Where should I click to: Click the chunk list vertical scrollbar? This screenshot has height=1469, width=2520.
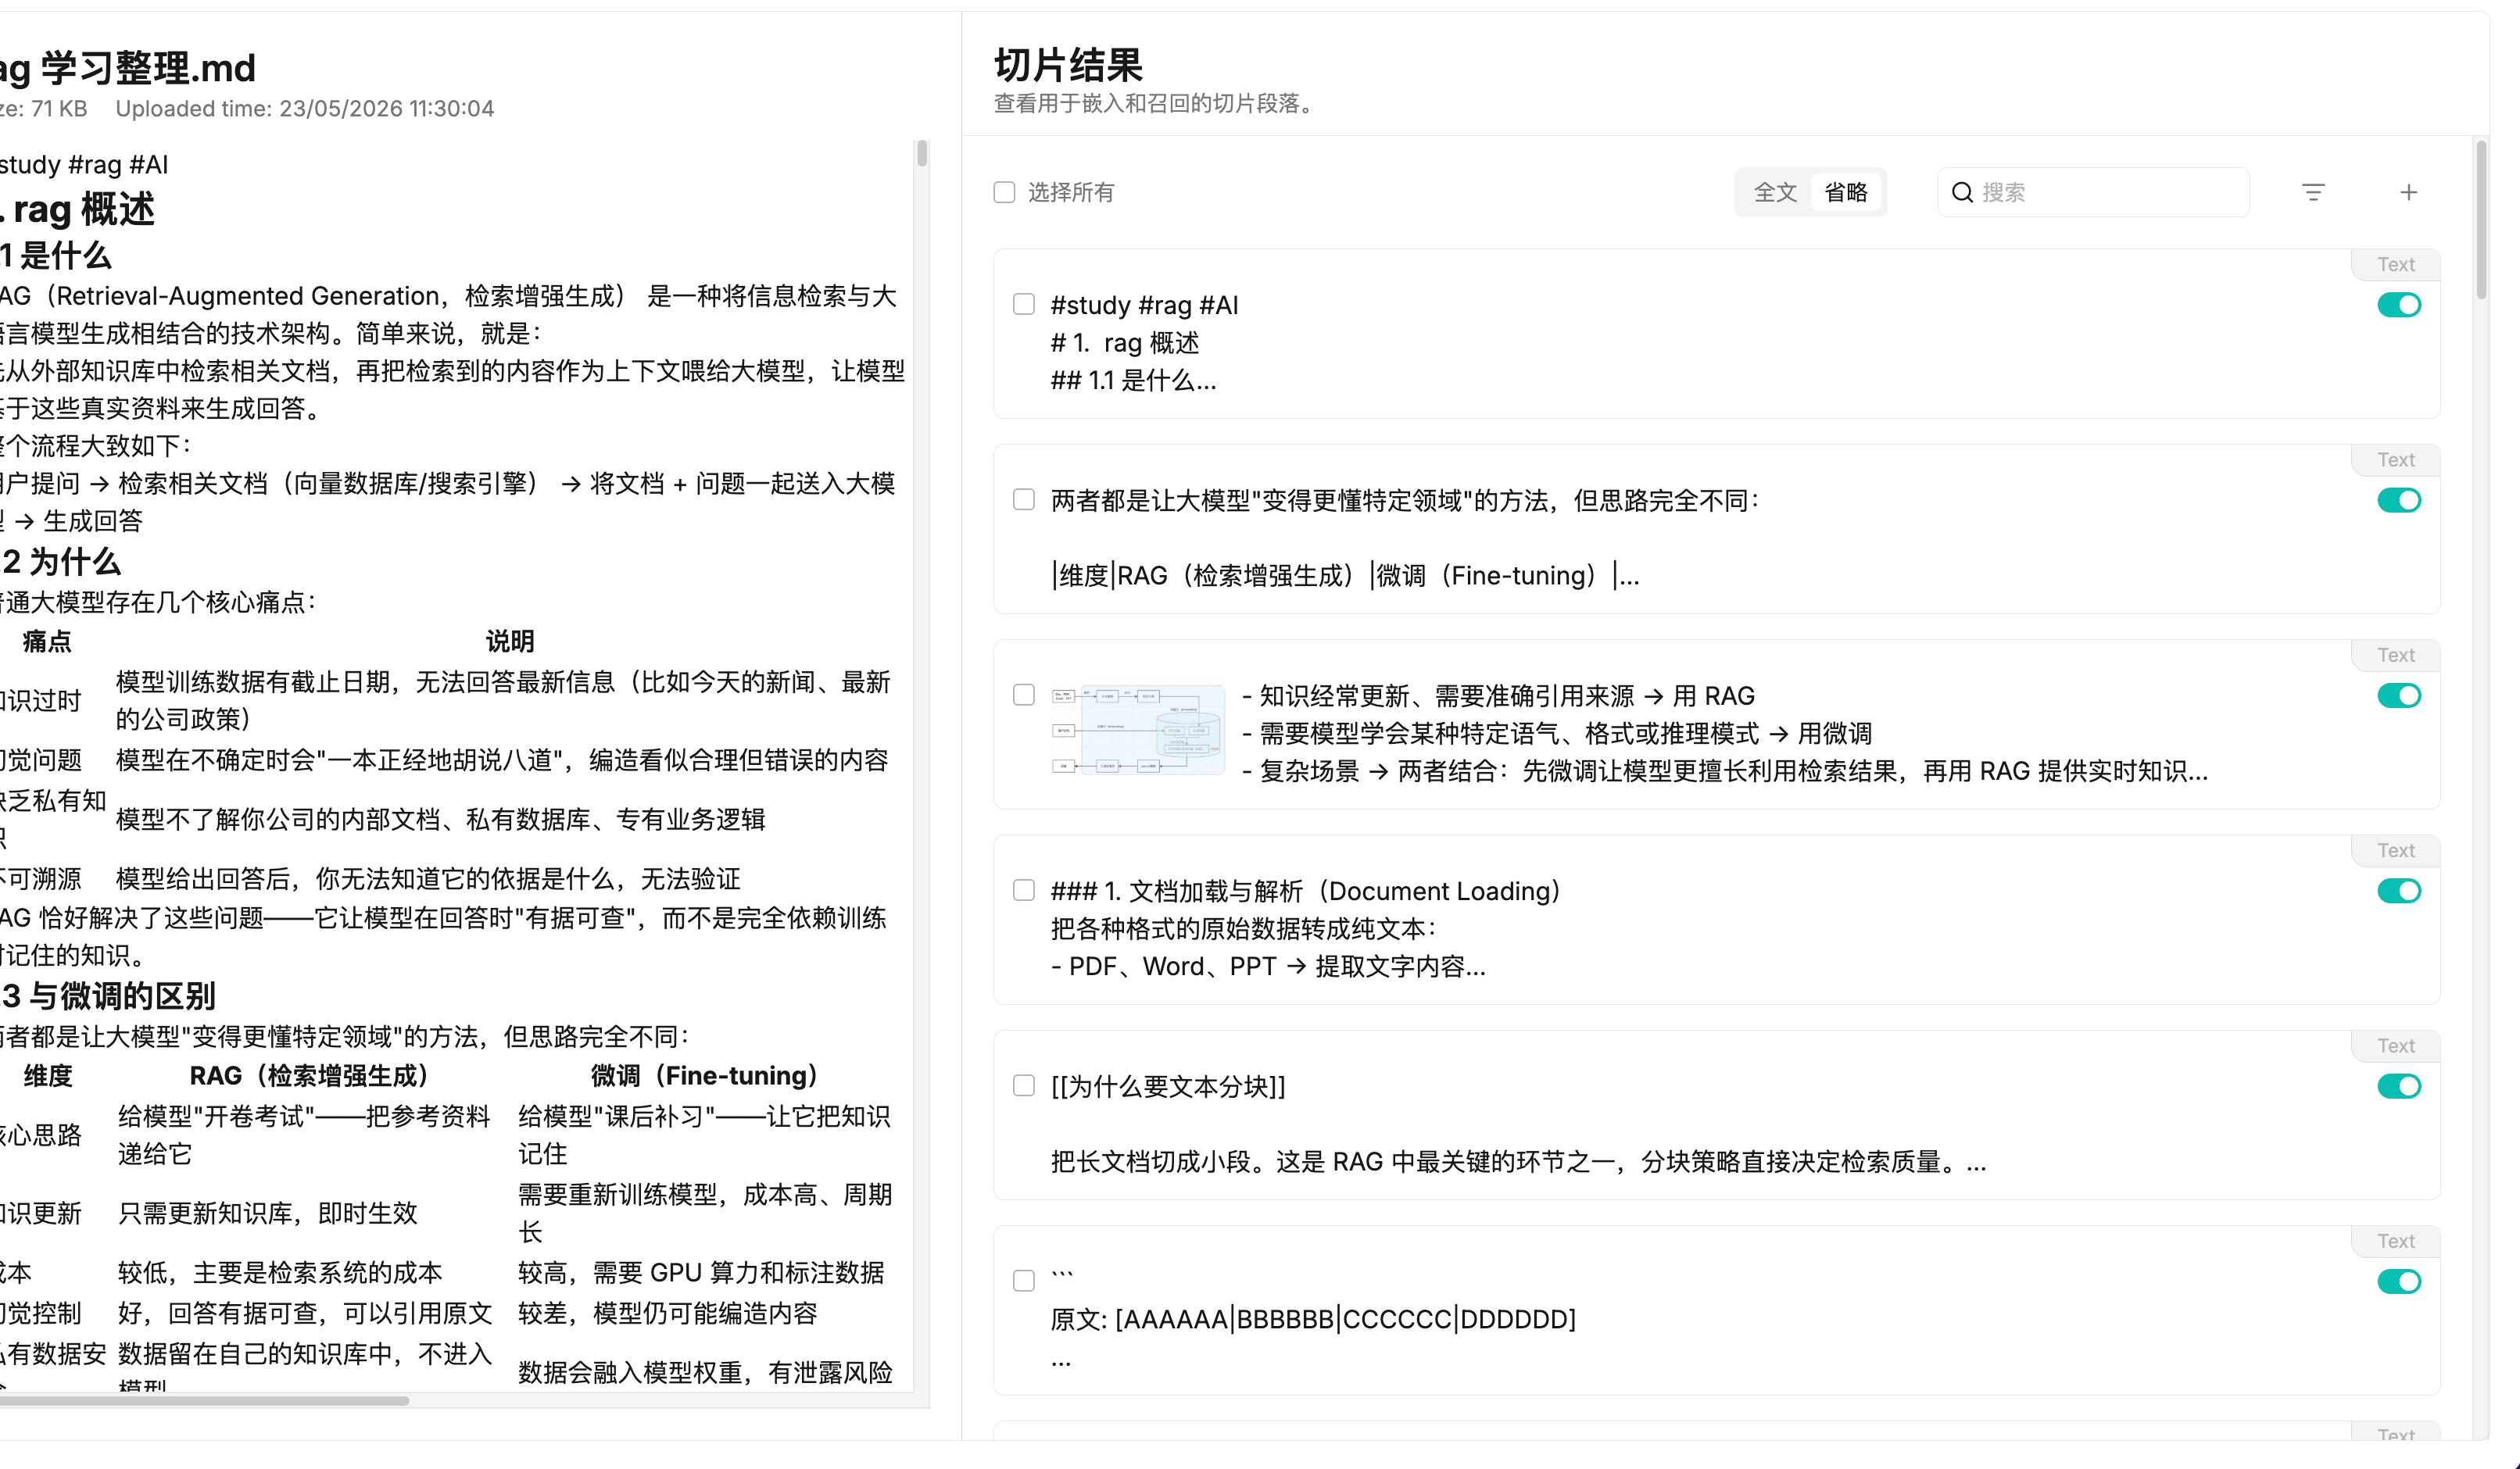(2481, 220)
